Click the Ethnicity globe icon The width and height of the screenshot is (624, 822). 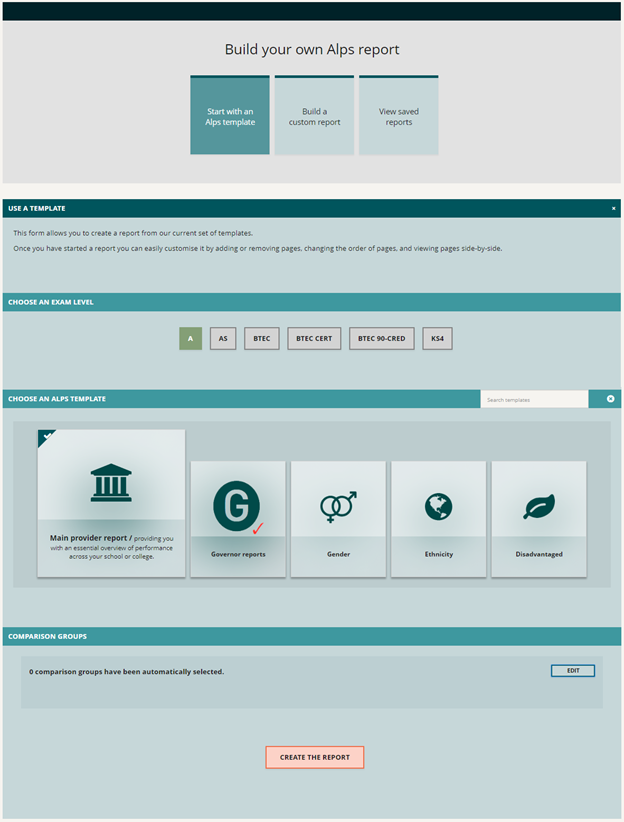coord(438,507)
